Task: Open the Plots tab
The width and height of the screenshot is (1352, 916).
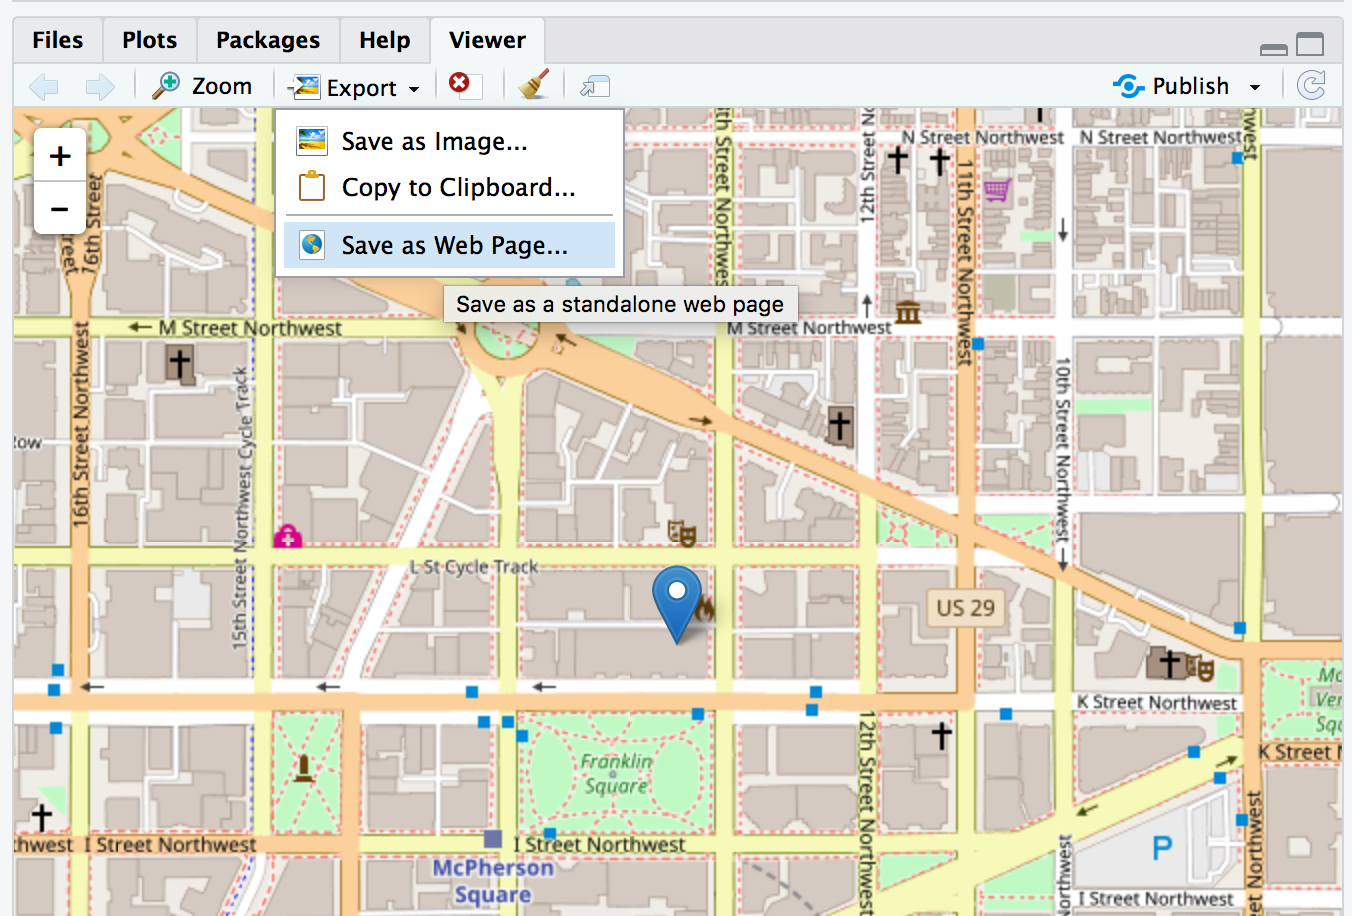Action: click(150, 40)
